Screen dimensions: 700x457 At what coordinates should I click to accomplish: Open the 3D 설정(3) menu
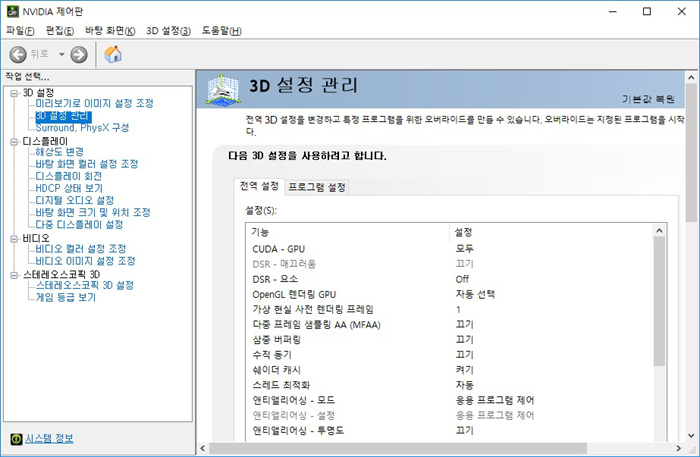point(168,31)
